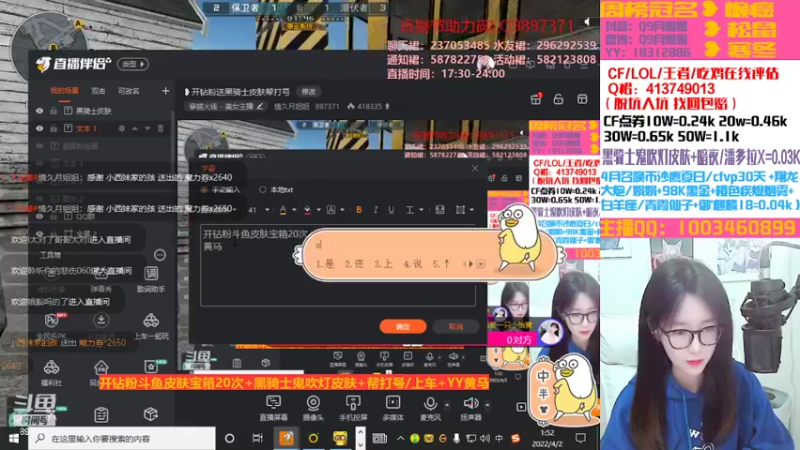
Task: Choose IME candidate 3.上
Action: (x=384, y=264)
